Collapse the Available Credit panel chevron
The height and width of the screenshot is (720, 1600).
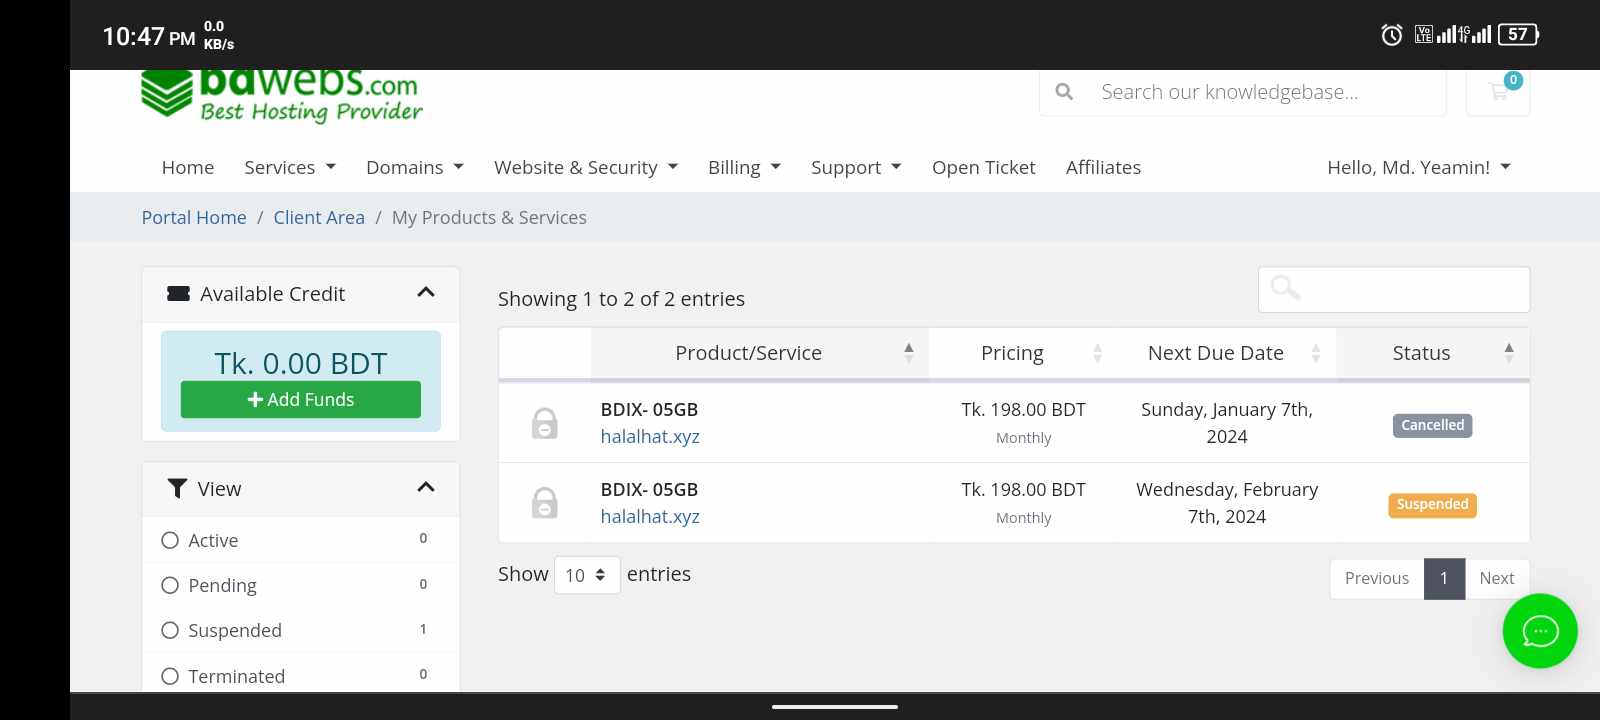426,293
